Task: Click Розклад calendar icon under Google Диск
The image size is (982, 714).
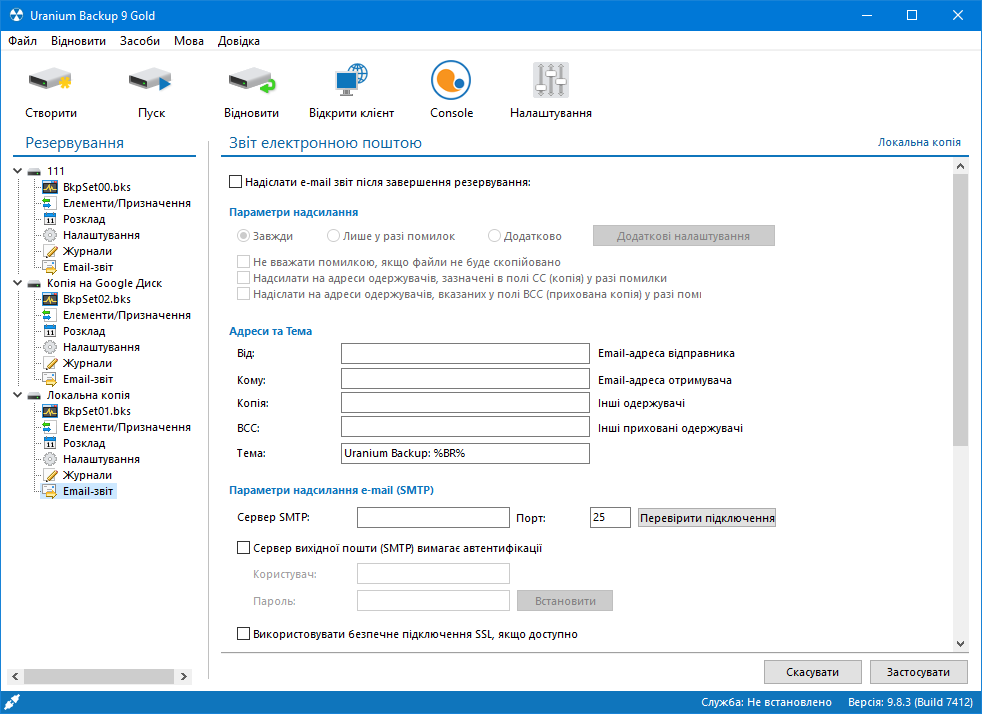Action: [x=49, y=331]
